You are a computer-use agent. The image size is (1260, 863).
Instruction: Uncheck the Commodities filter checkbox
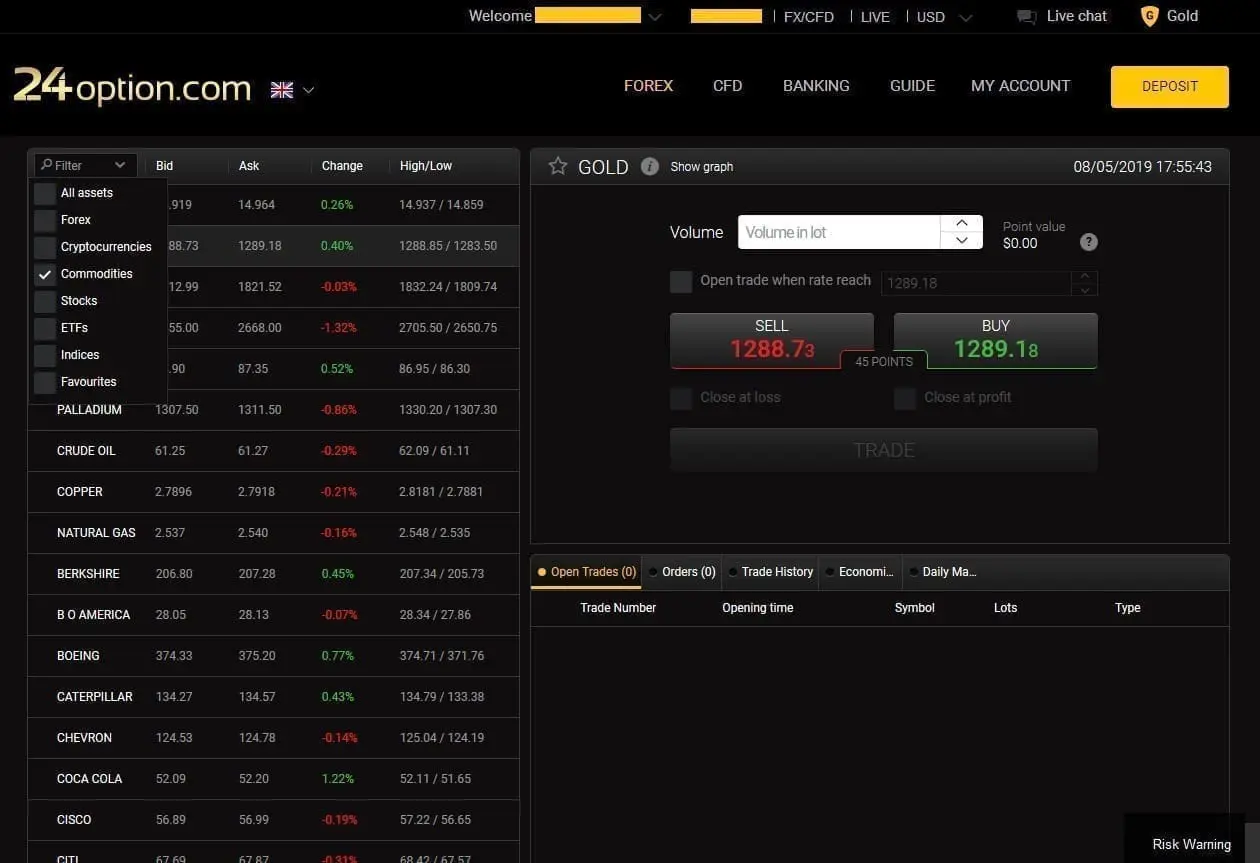(45, 273)
